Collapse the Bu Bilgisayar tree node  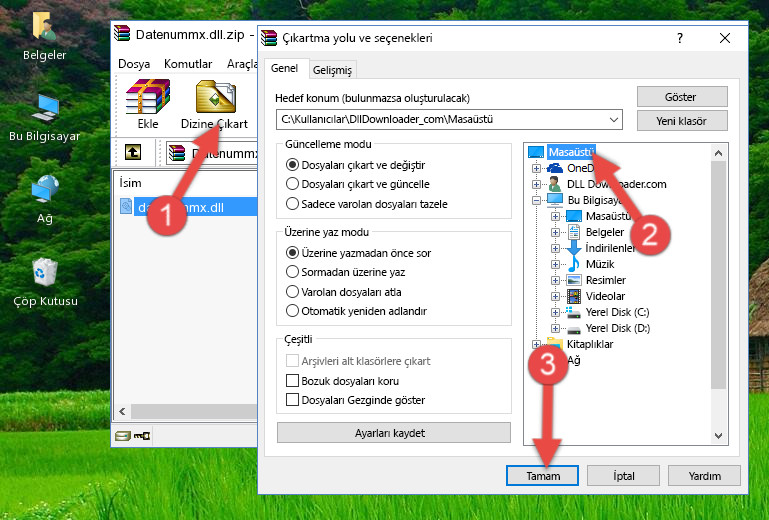[536, 200]
